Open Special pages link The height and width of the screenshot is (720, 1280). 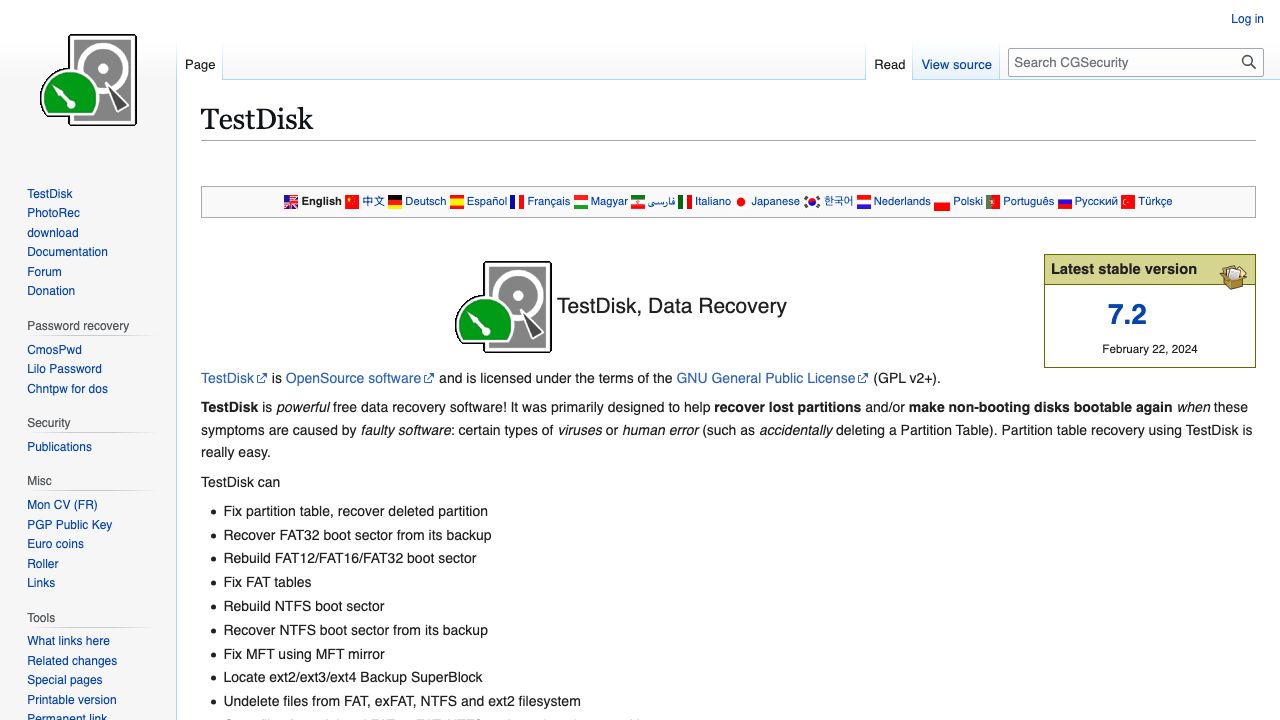[64, 680]
